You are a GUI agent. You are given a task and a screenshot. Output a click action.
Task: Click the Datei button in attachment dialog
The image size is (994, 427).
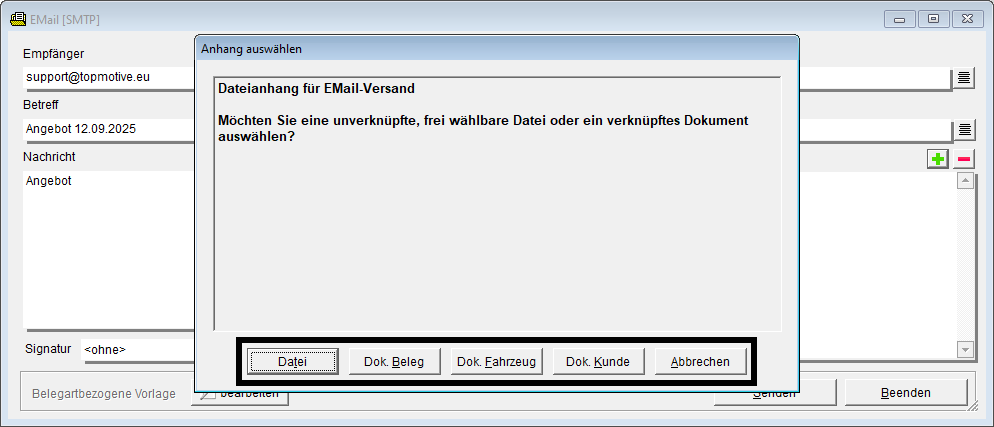(292, 362)
